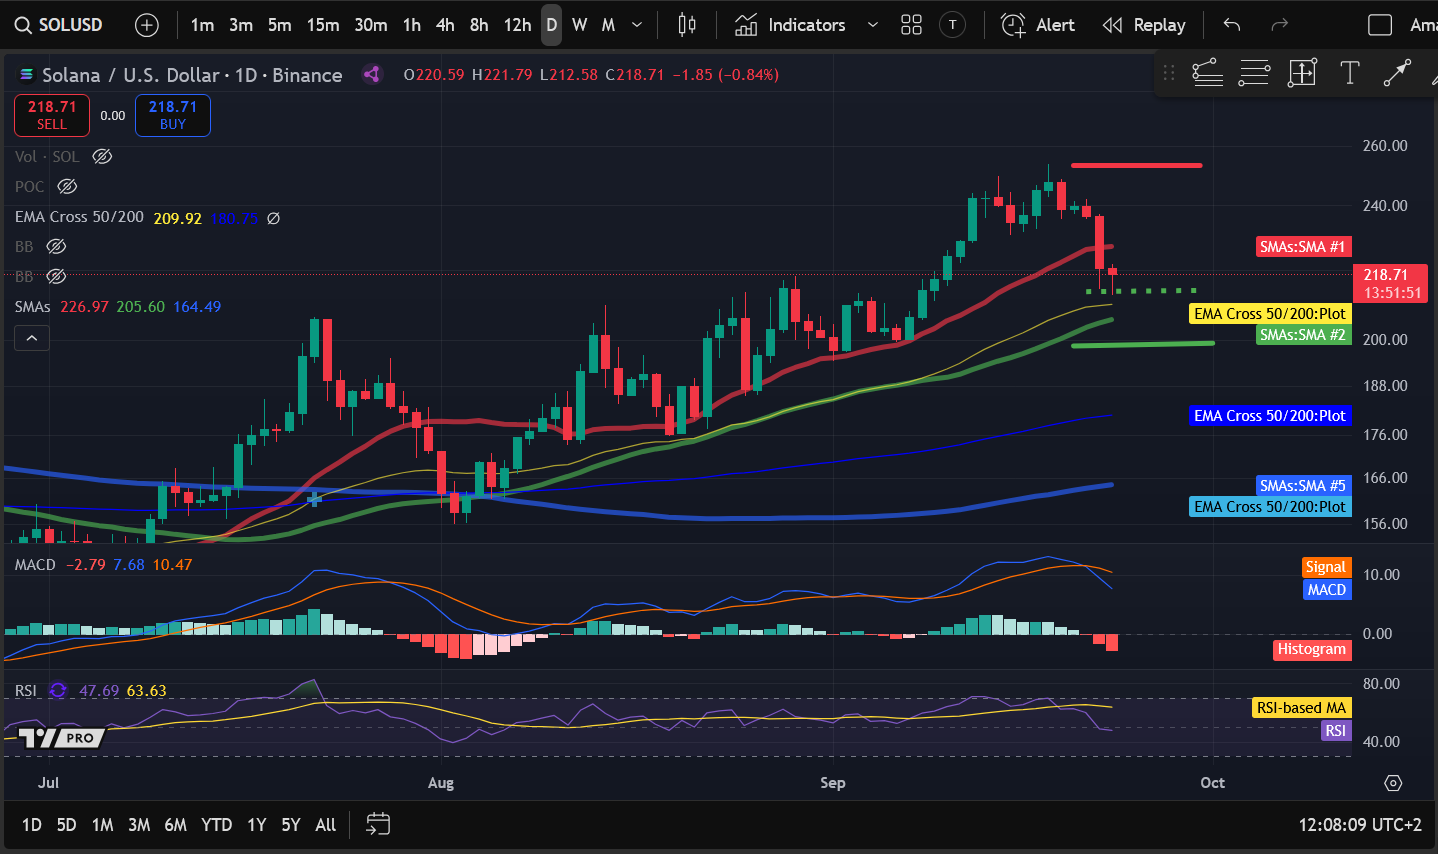Set chart range to YTD

(216, 825)
